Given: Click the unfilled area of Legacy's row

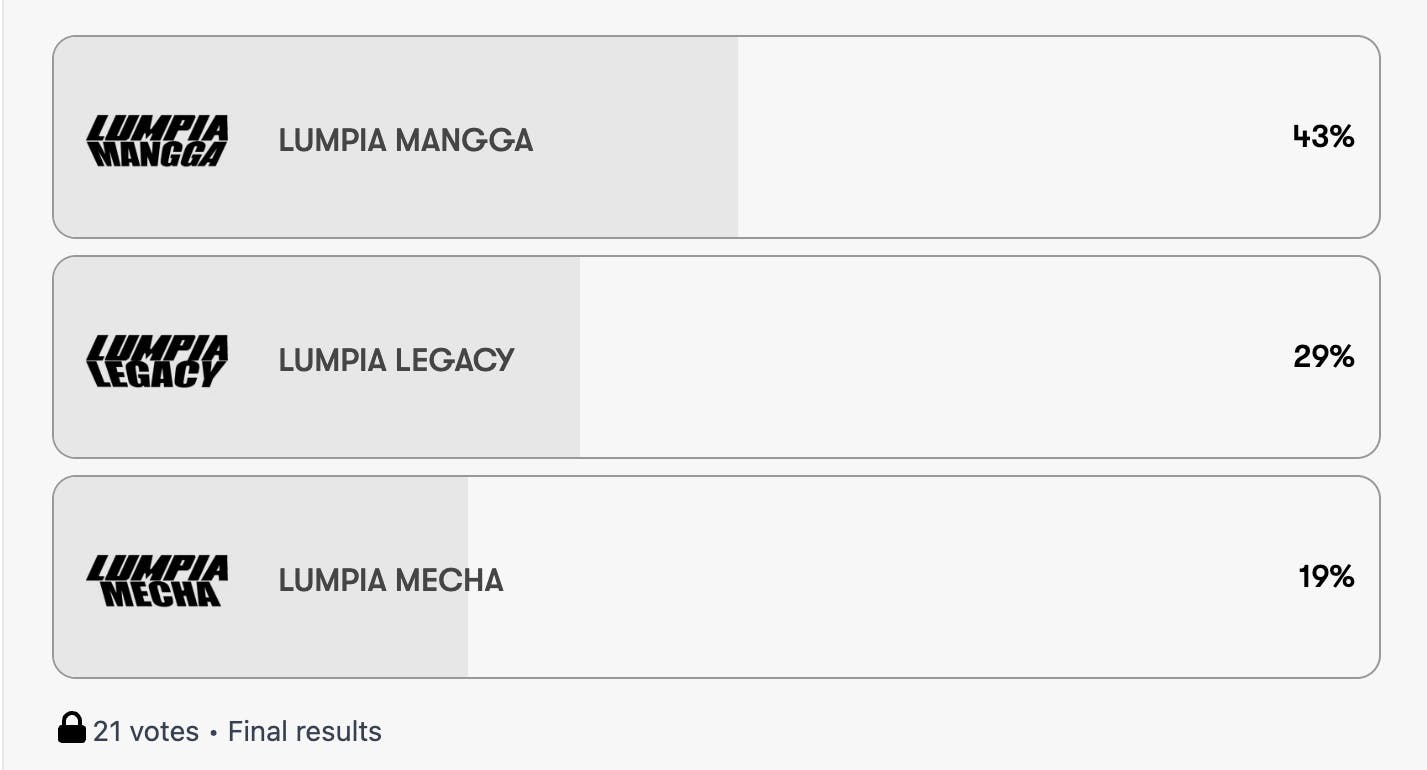Looking at the screenshot, I should pos(900,358).
